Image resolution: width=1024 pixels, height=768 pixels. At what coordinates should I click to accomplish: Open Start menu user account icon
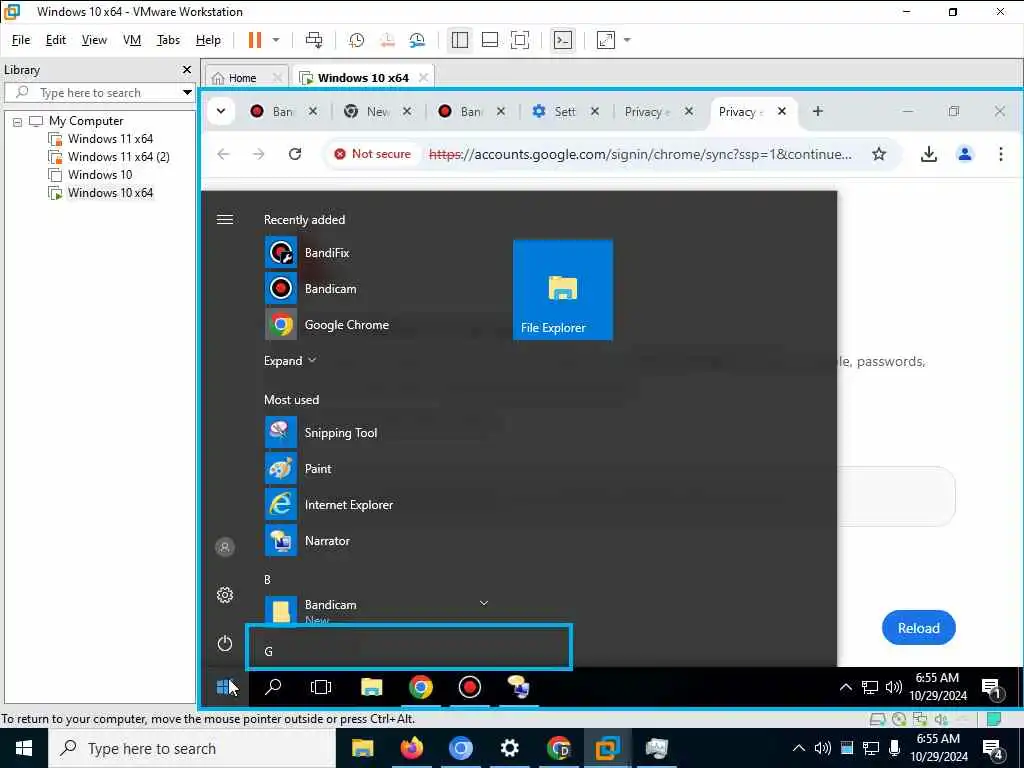225,547
